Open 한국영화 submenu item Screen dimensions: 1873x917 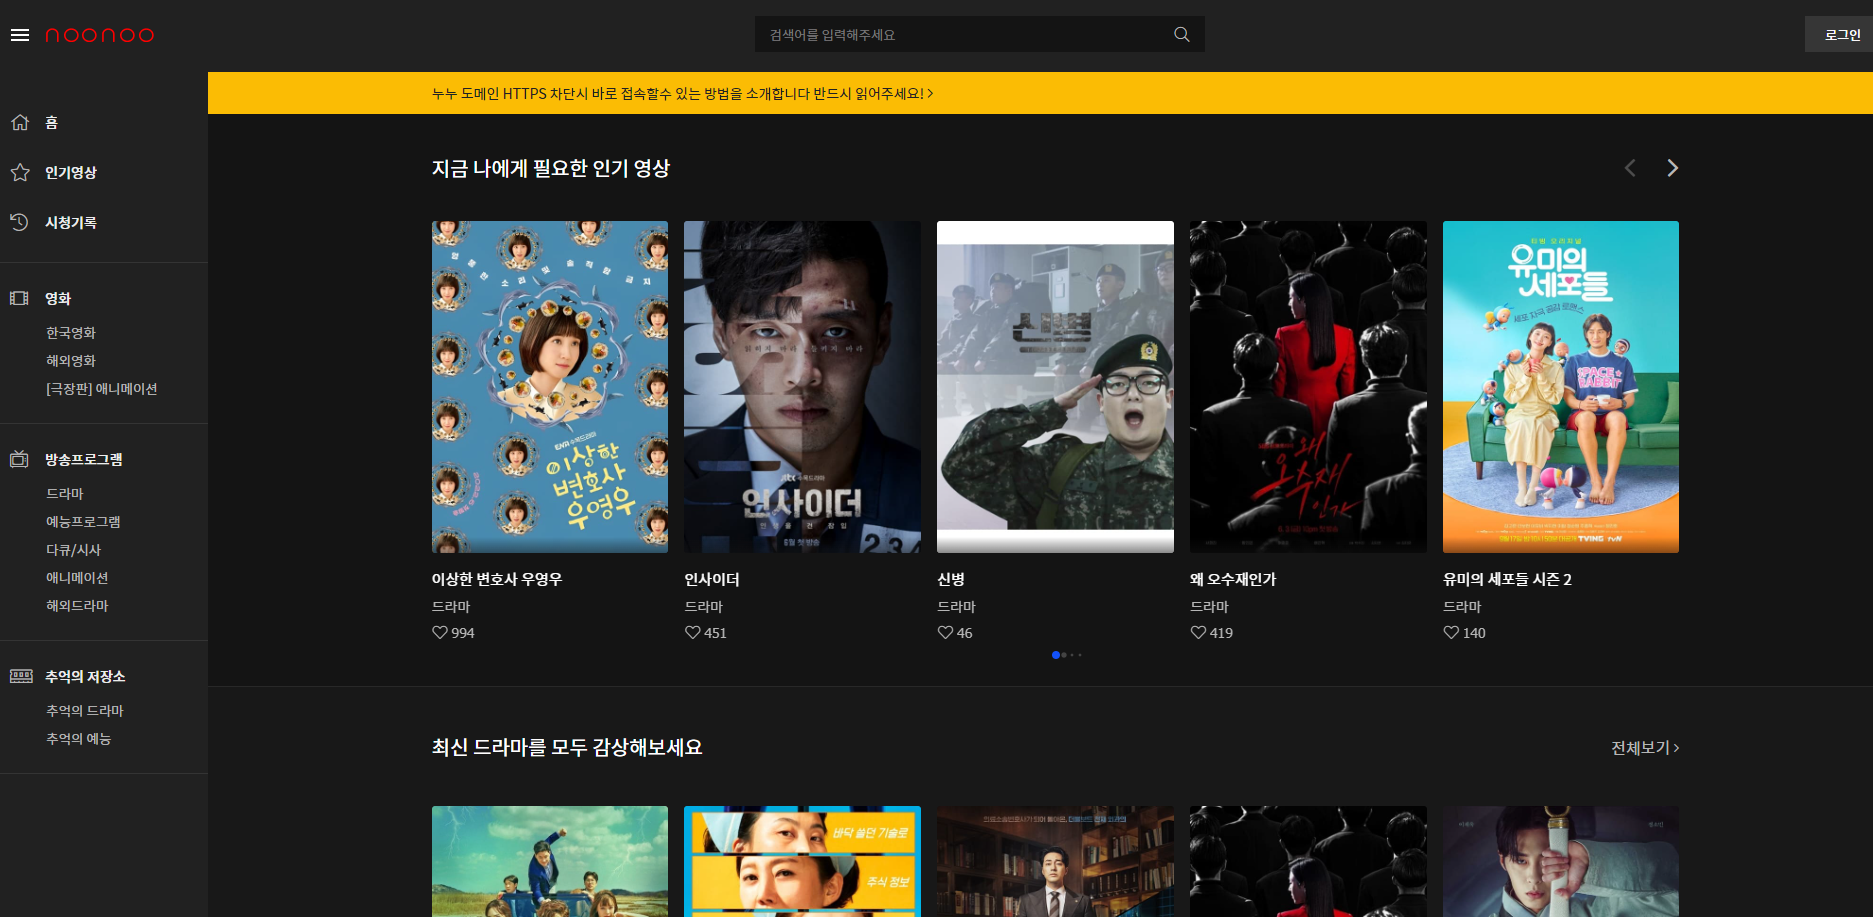pyautogui.click(x=71, y=332)
